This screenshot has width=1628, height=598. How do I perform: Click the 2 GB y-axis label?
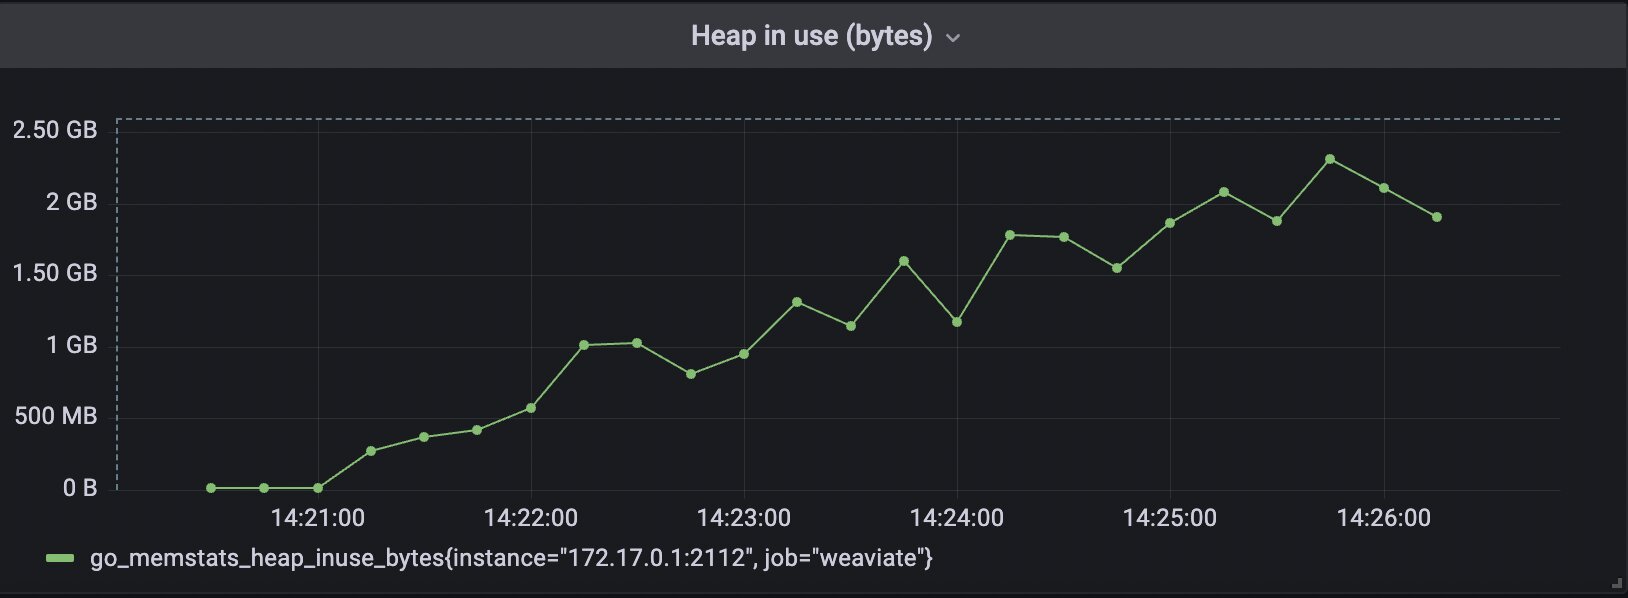pos(72,202)
